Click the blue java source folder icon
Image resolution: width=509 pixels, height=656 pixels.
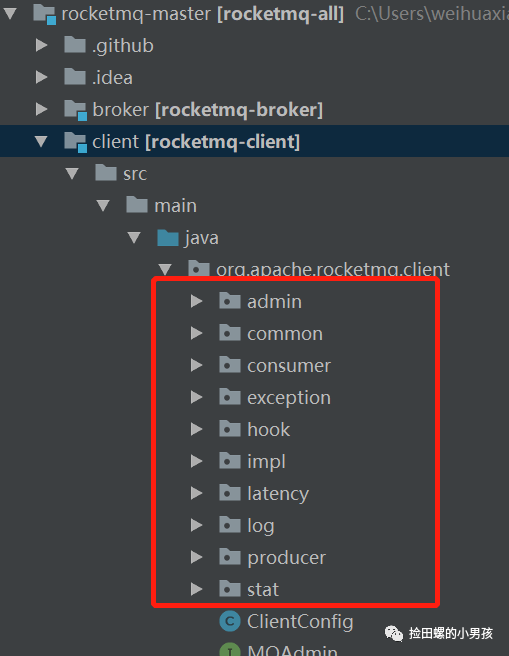pos(168,238)
